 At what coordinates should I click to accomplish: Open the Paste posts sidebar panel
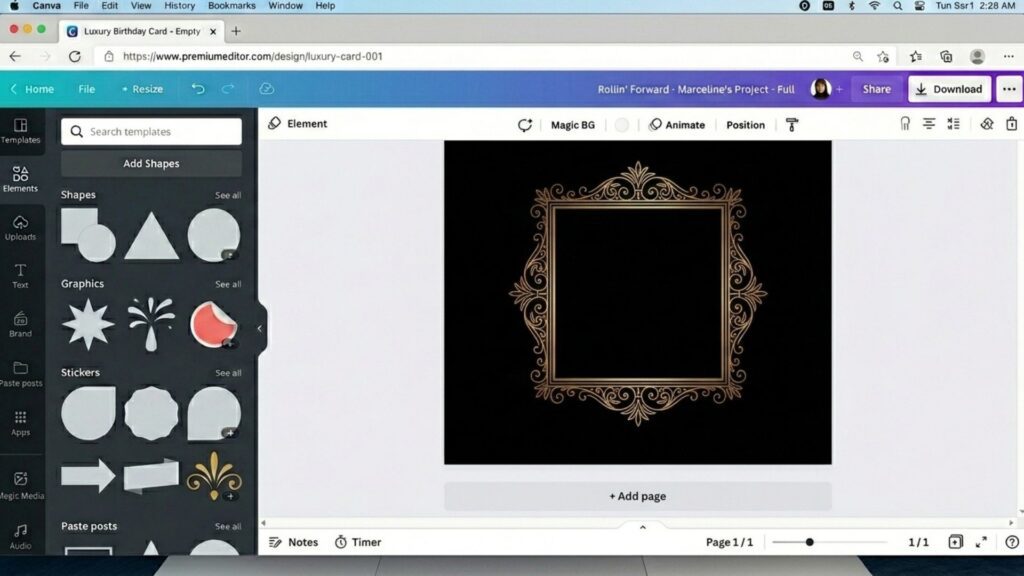point(20,374)
